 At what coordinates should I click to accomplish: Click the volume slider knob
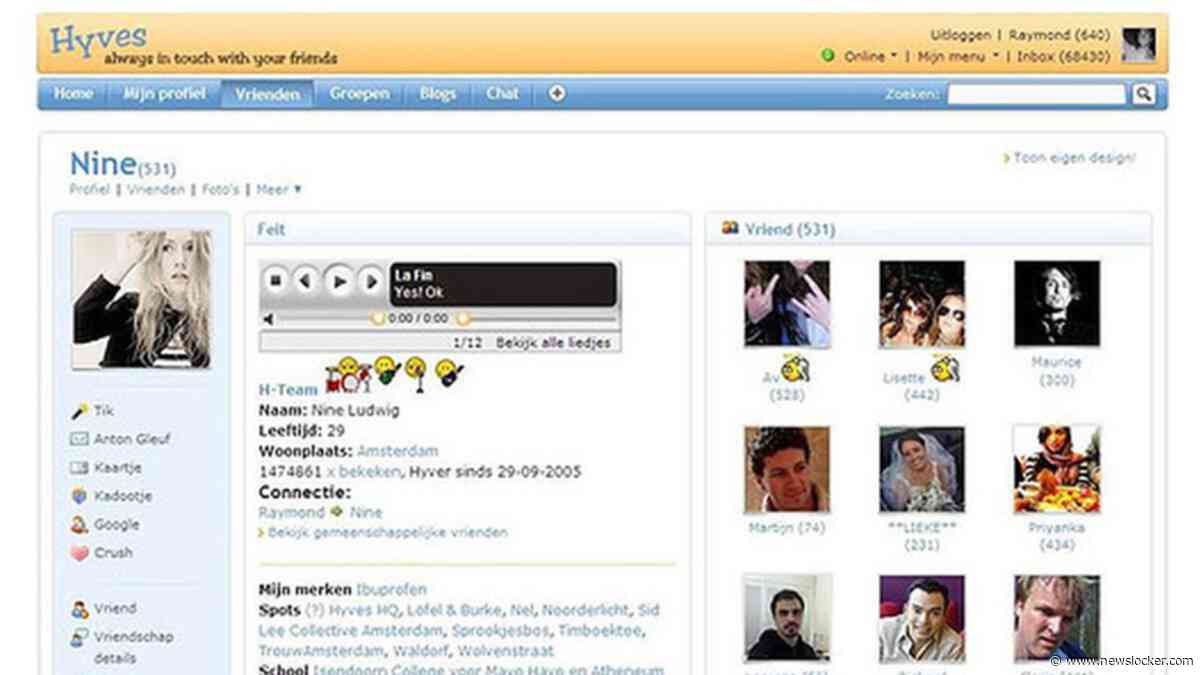pos(377,318)
